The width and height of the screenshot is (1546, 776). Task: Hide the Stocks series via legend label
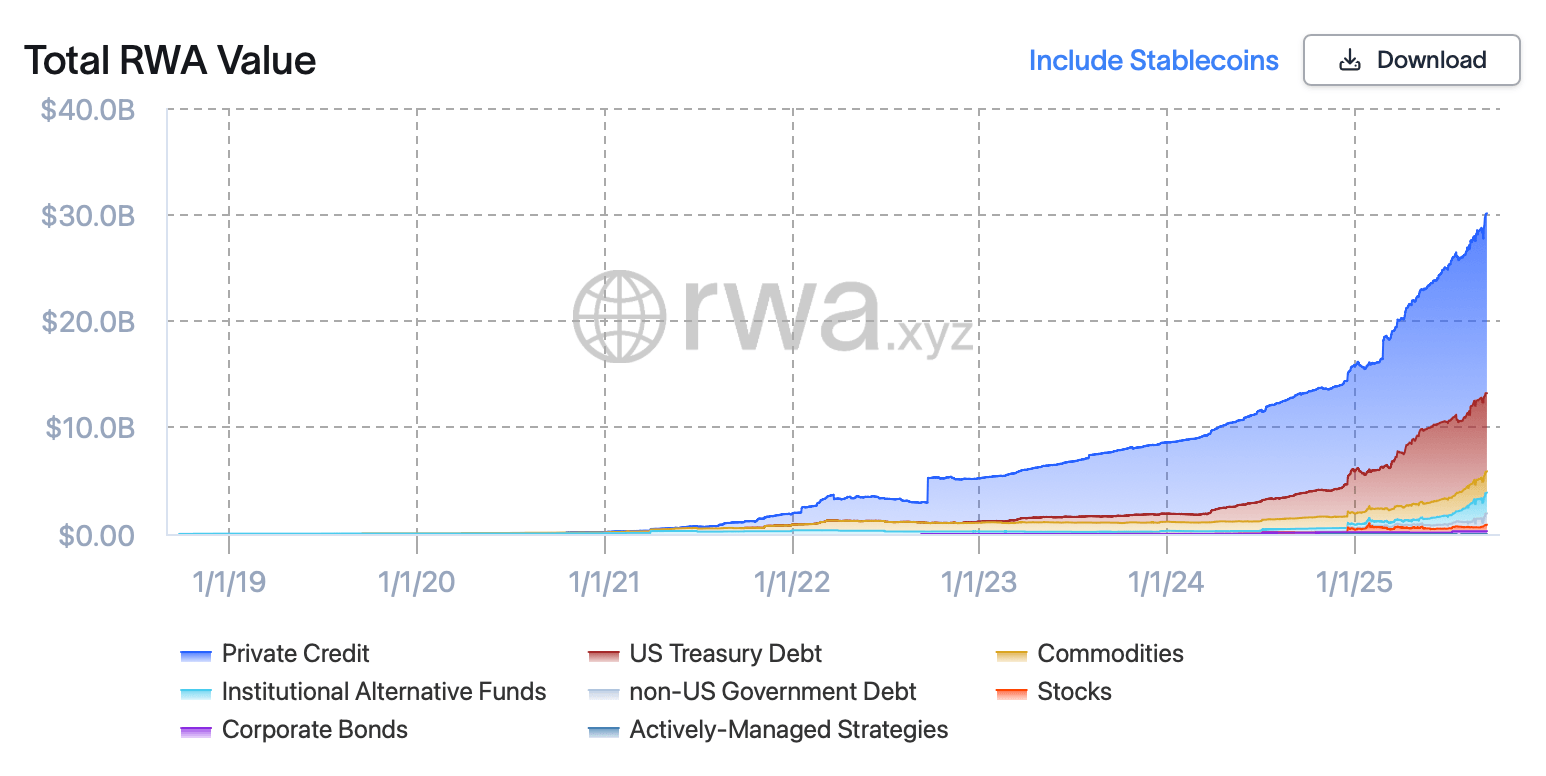[1074, 692]
